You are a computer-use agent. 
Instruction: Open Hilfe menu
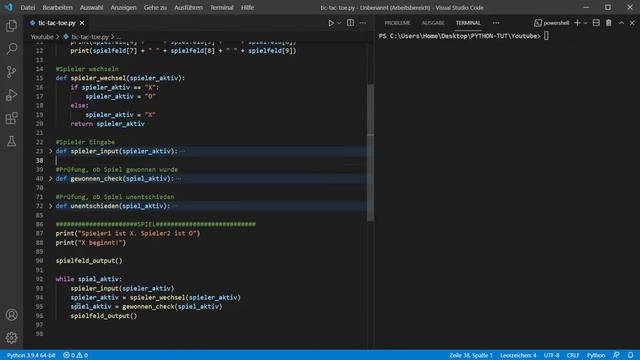tap(247, 7)
